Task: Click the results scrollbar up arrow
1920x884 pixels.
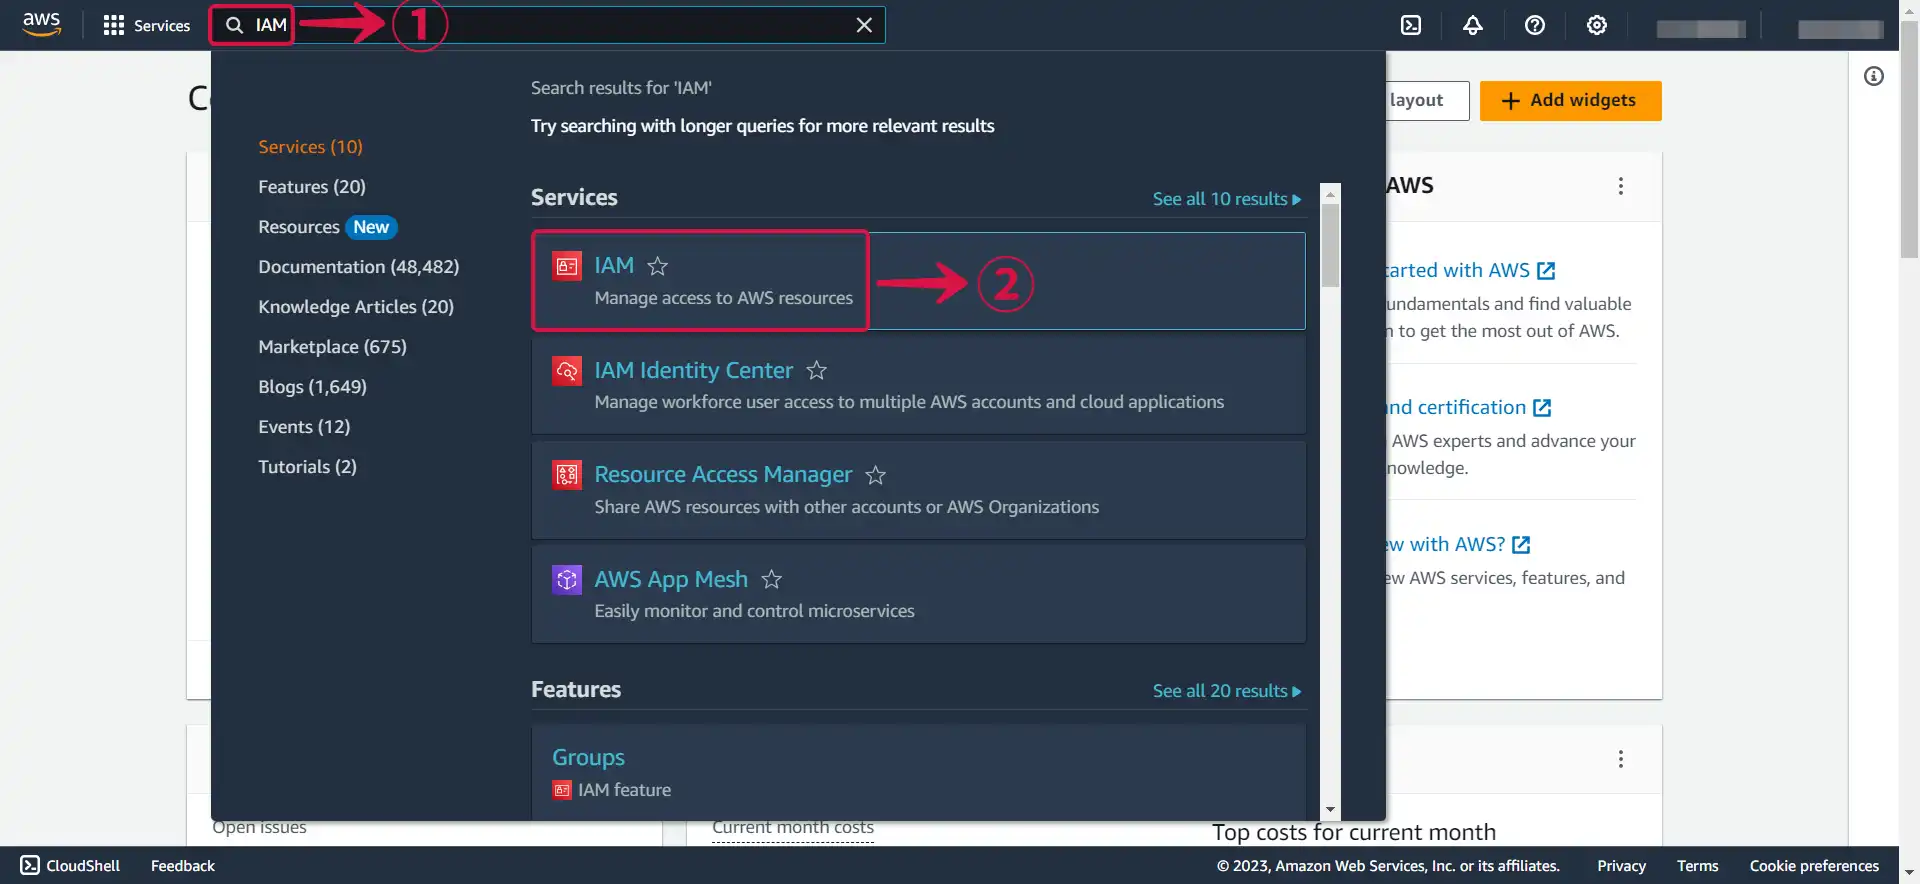Action: 1330,194
